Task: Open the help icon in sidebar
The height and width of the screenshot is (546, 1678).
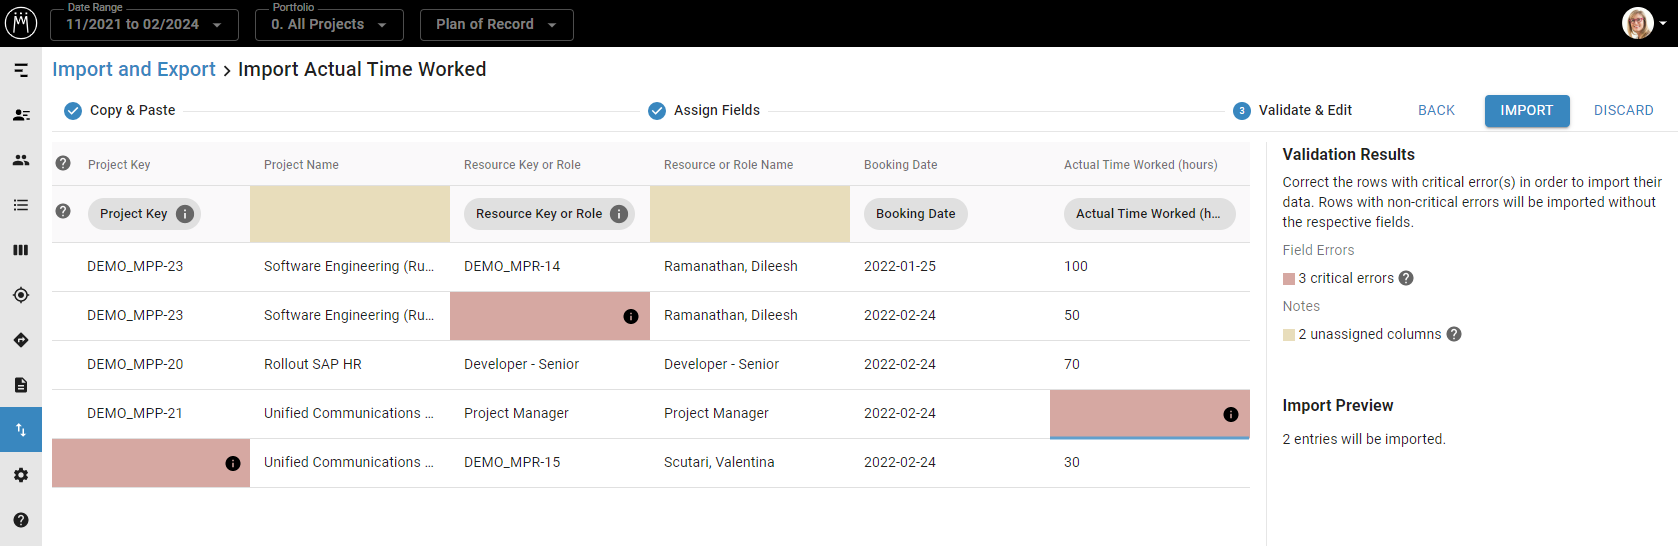Action: 21,520
